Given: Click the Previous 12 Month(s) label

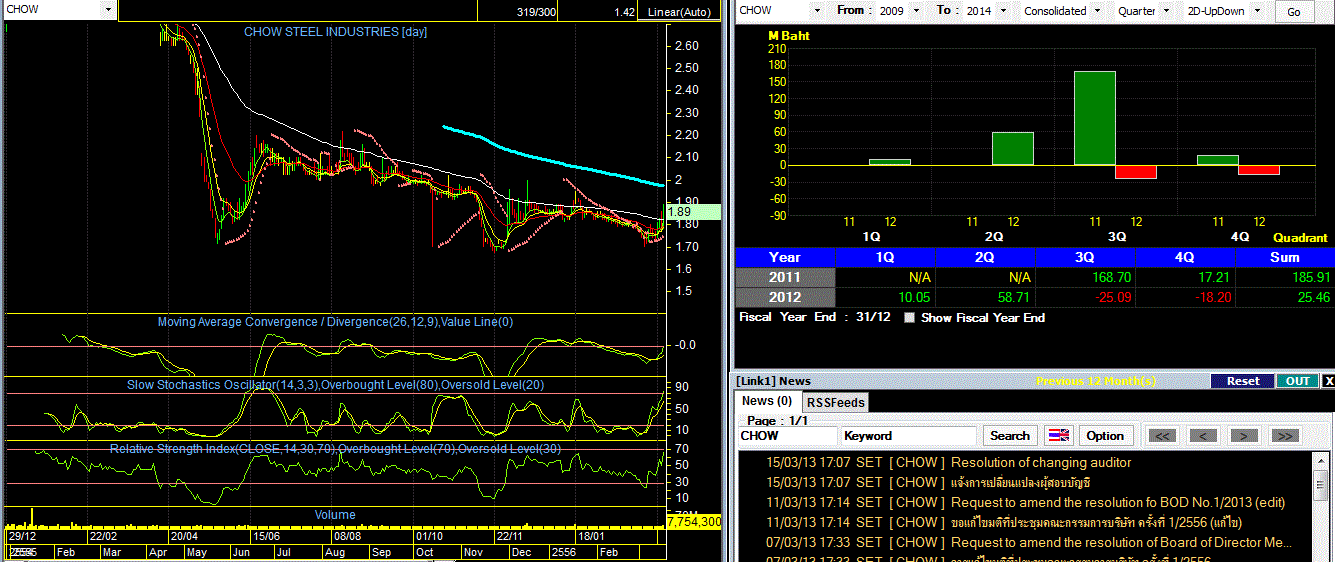Looking at the screenshot, I should click(x=1095, y=381).
